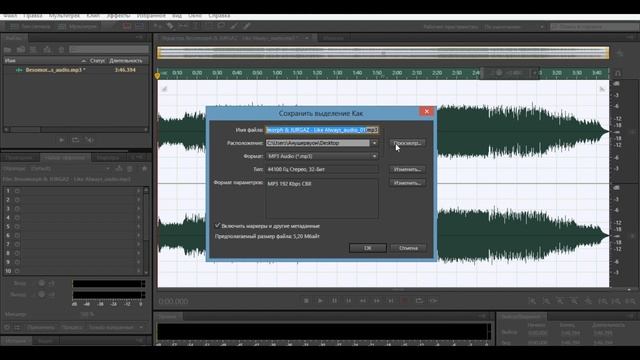640x360 pixels.
Task: Click the headphones icon right of timeline
Action: point(618,73)
